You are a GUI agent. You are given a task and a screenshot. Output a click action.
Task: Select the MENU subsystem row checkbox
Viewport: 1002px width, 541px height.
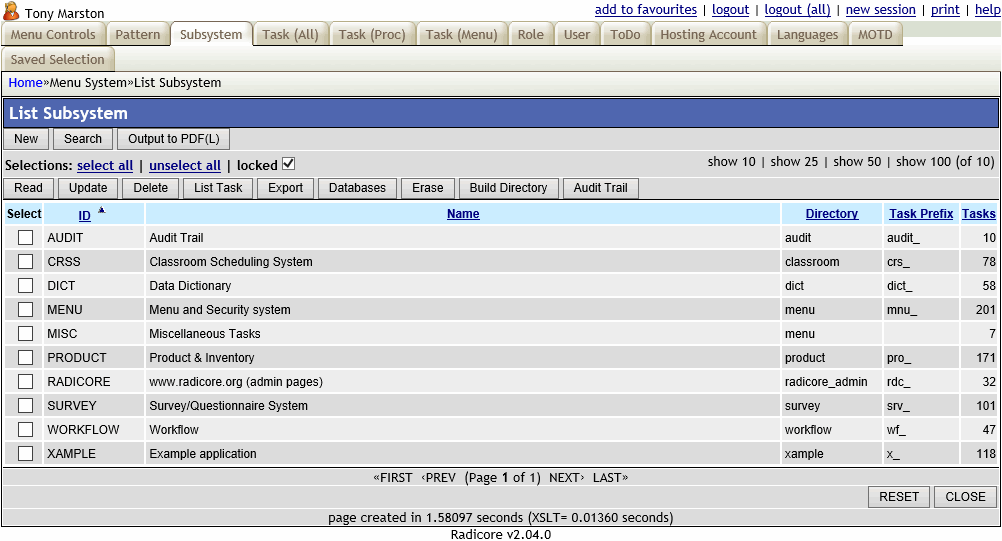(x=25, y=310)
